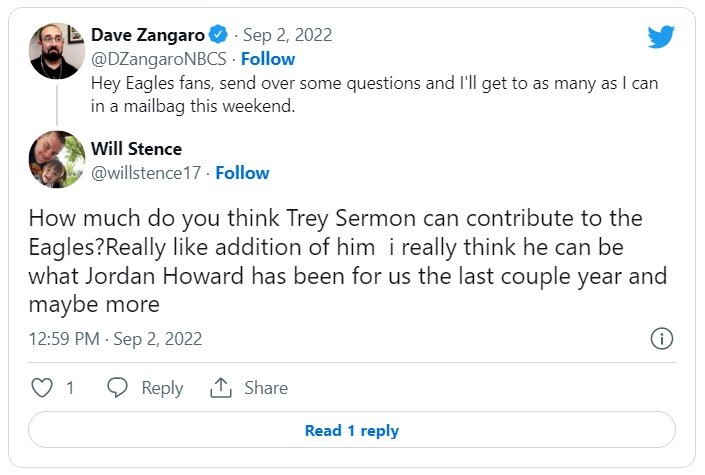Click the reply speech bubble icon
The height and width of the screenshot is (475, 705).
(x=118, y=388)
